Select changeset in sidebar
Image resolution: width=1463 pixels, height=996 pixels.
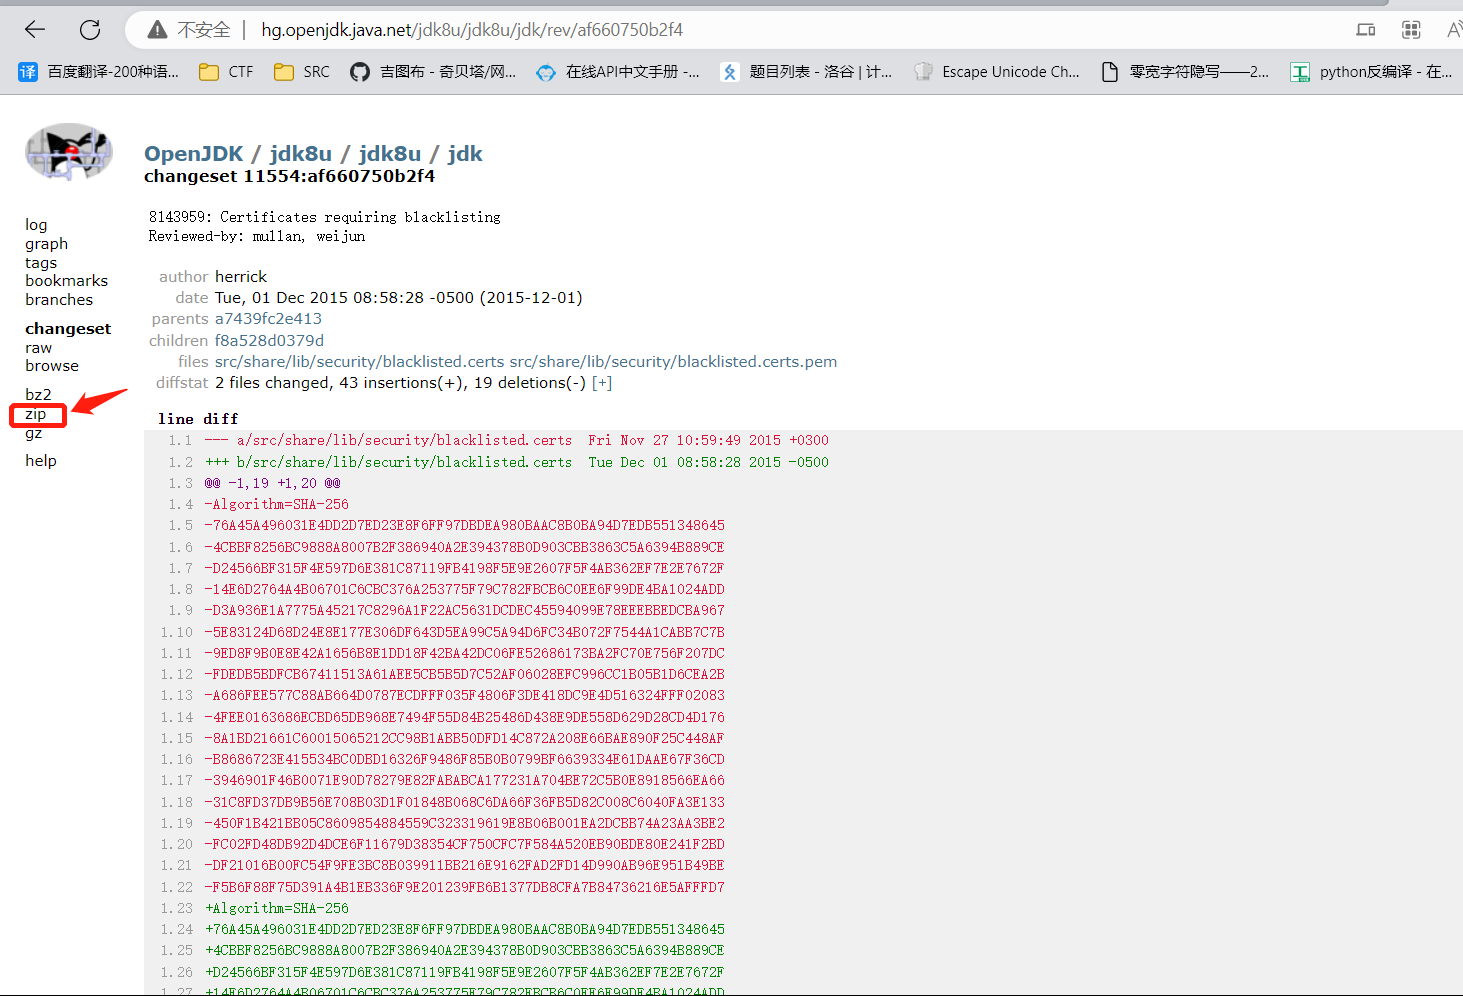point(68,329)
